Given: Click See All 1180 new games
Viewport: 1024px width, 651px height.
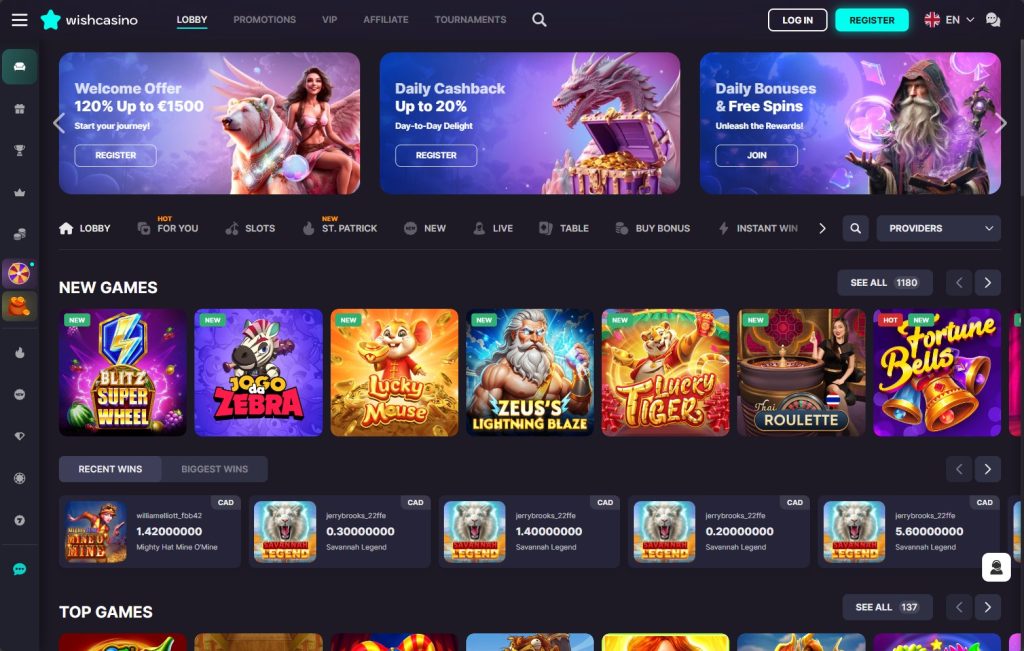Looking at the screenshot, I should pyautogui.click(x=885, y=283).
